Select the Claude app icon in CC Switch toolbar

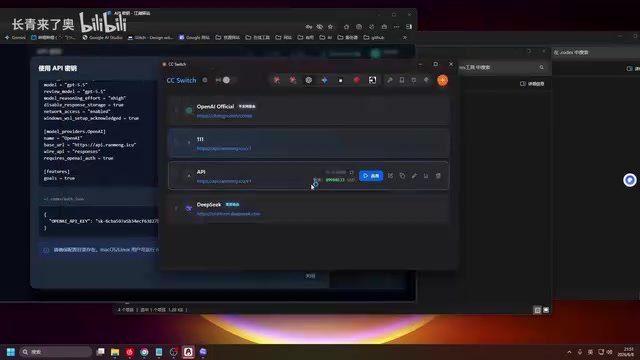277,80
